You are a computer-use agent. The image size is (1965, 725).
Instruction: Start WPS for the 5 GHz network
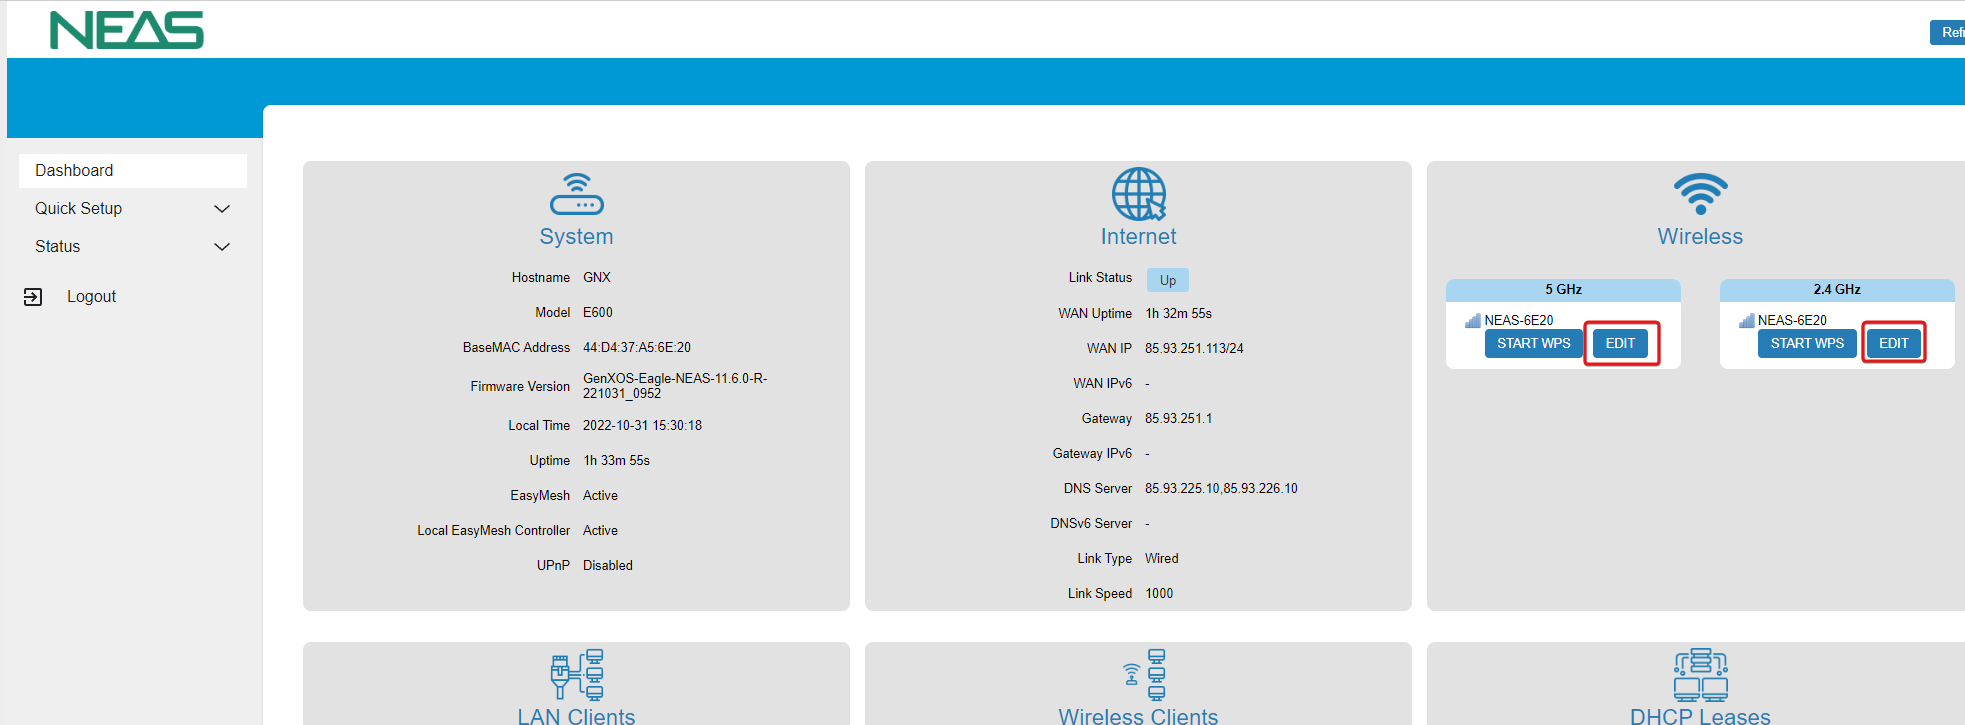point(1533,343)
